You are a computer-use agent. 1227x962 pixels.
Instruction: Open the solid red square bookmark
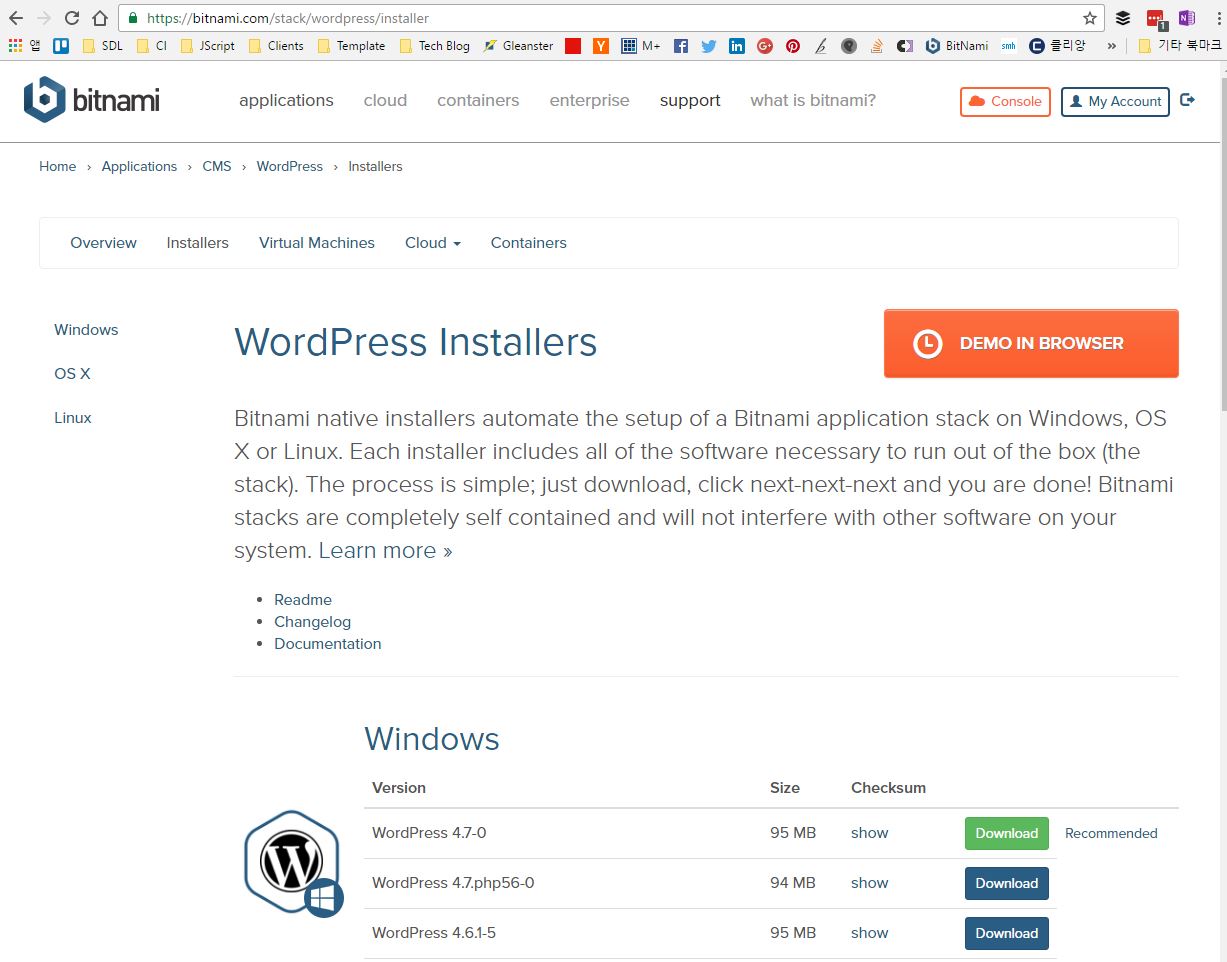573,46
